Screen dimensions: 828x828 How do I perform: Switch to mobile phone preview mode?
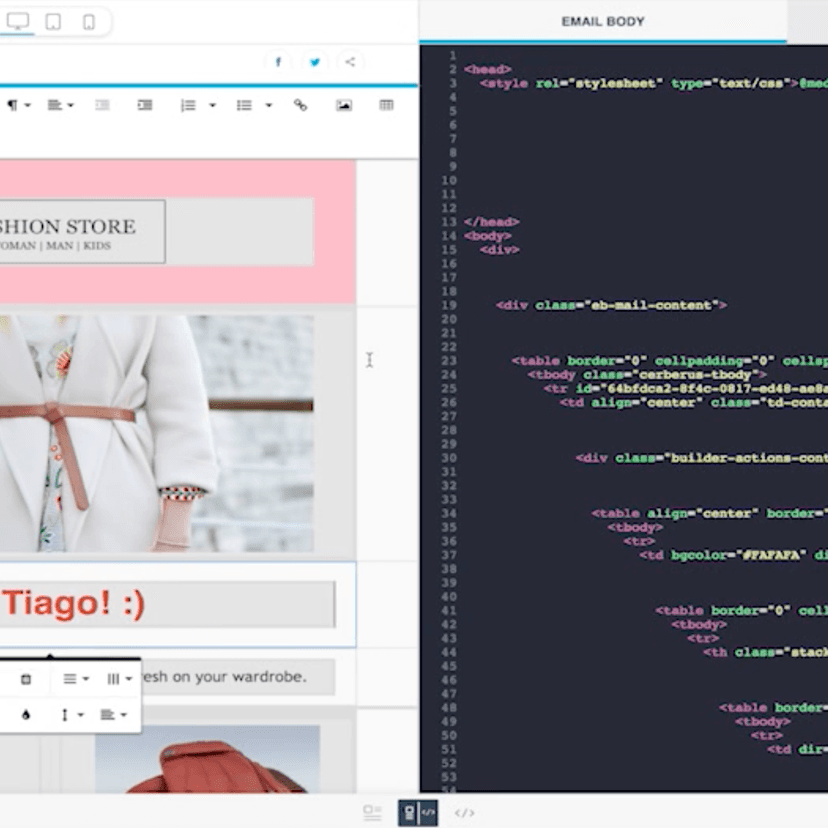click(88, 21)
